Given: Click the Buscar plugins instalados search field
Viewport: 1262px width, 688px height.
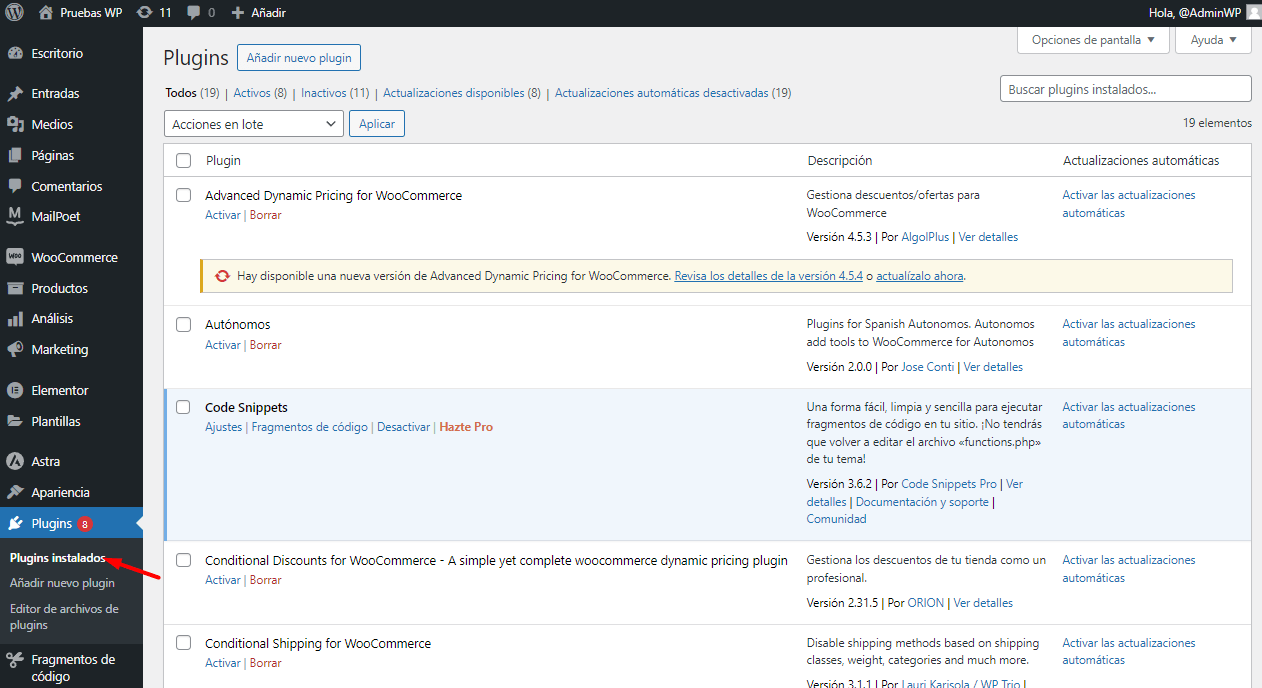Looking at the screenshot, I should [x=1125, y=88].
